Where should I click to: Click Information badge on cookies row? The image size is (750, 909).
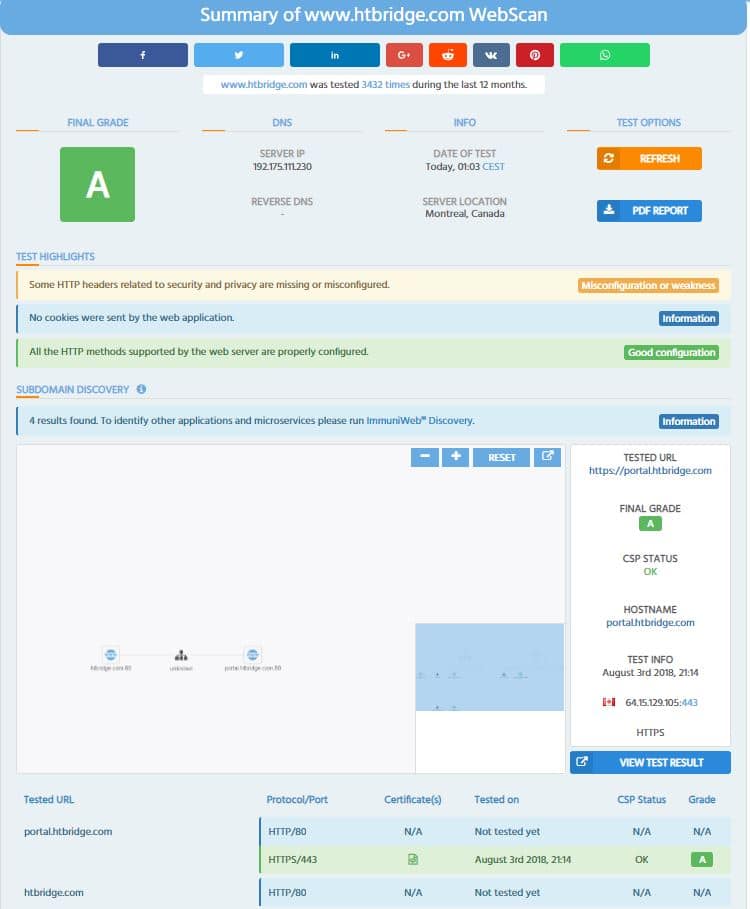click(689, 318)
